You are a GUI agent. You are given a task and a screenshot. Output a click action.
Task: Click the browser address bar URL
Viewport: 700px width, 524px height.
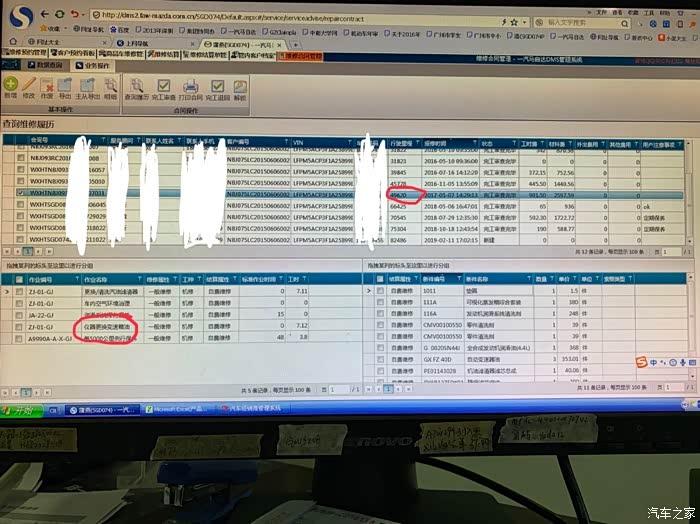232,19
